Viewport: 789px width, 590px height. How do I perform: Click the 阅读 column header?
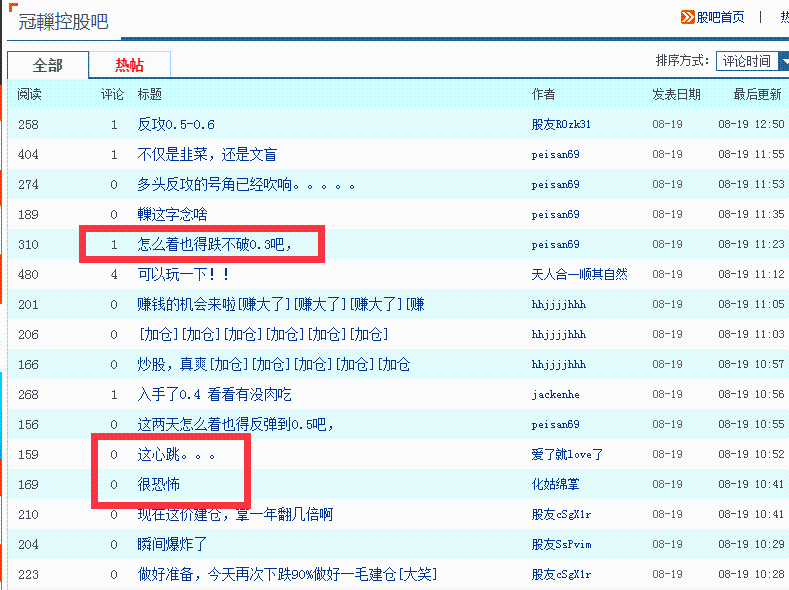click(29, 94)
